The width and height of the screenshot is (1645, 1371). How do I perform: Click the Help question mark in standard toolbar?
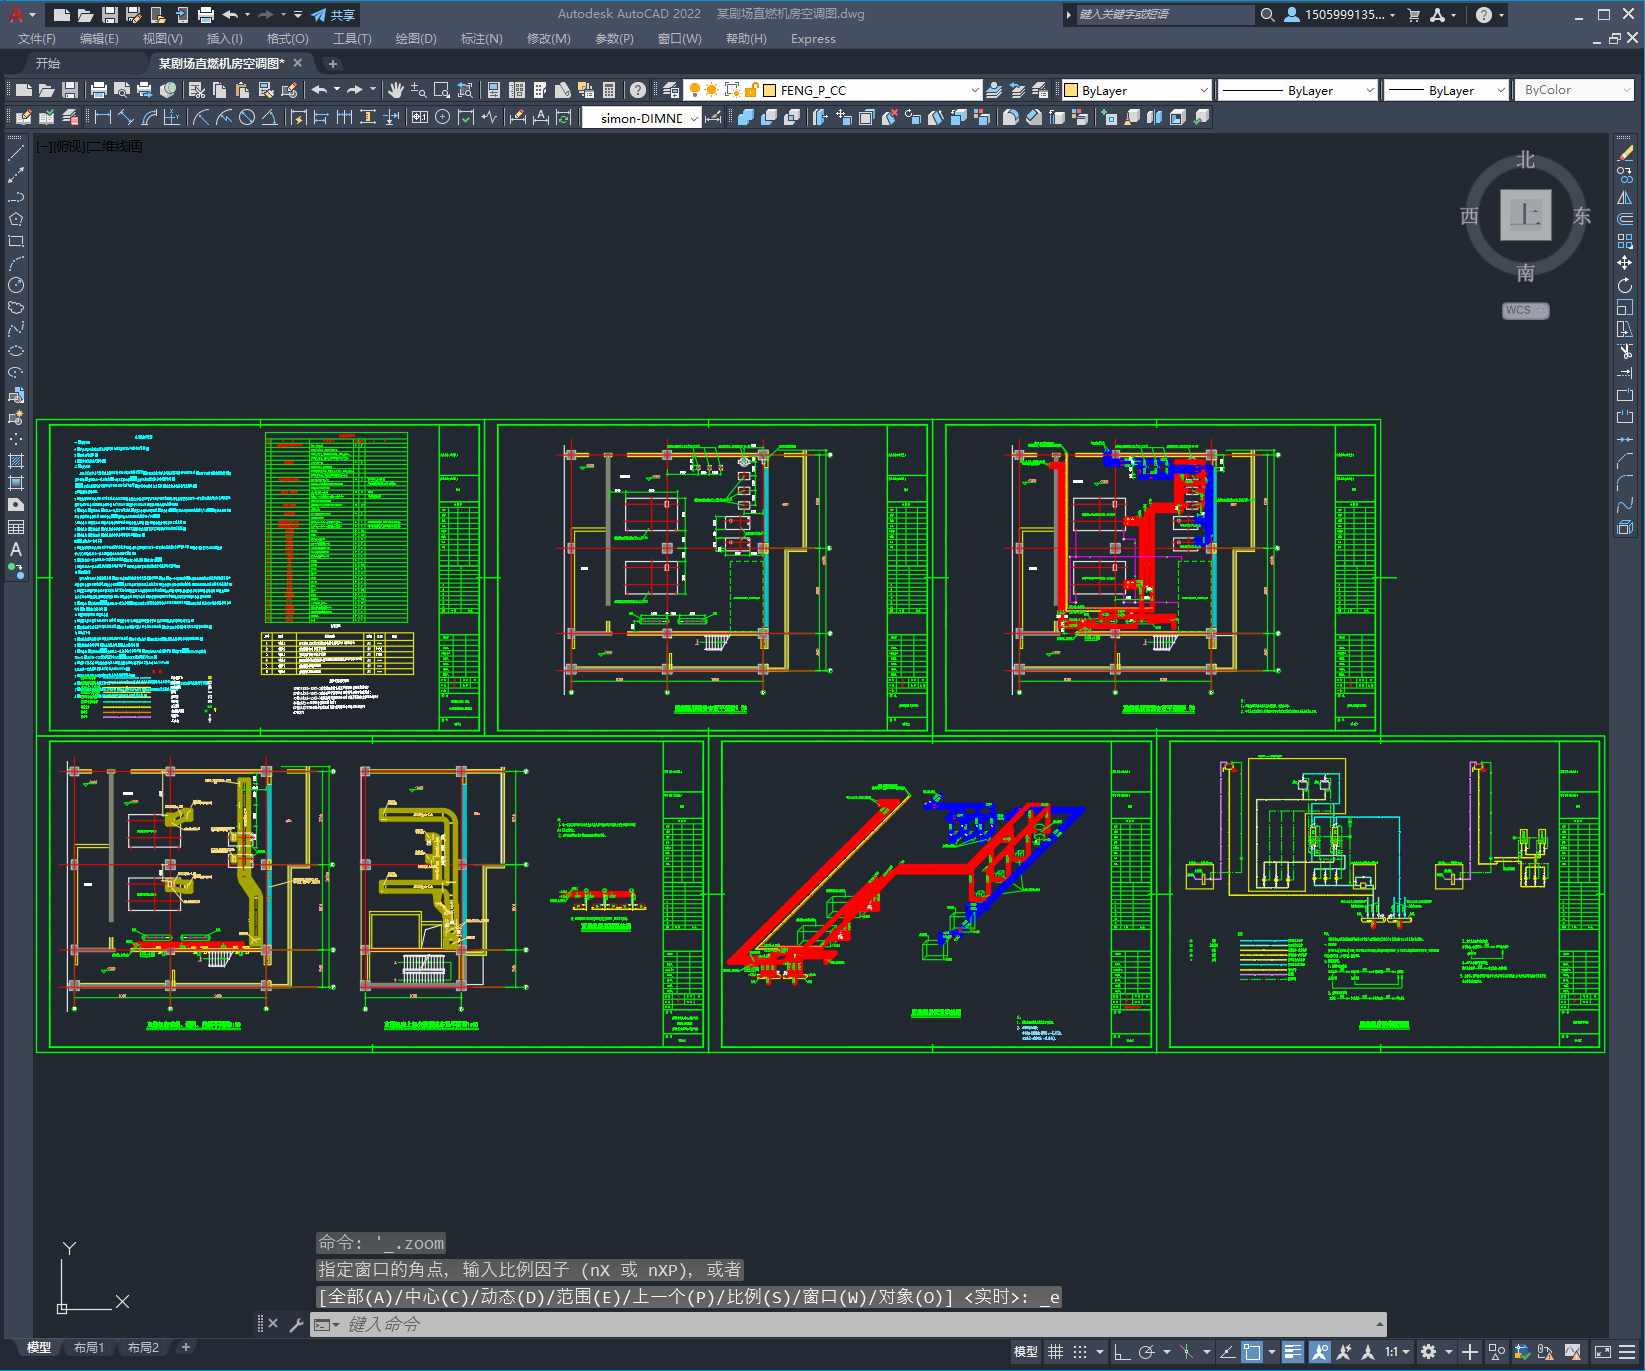(x=638, y=90)
